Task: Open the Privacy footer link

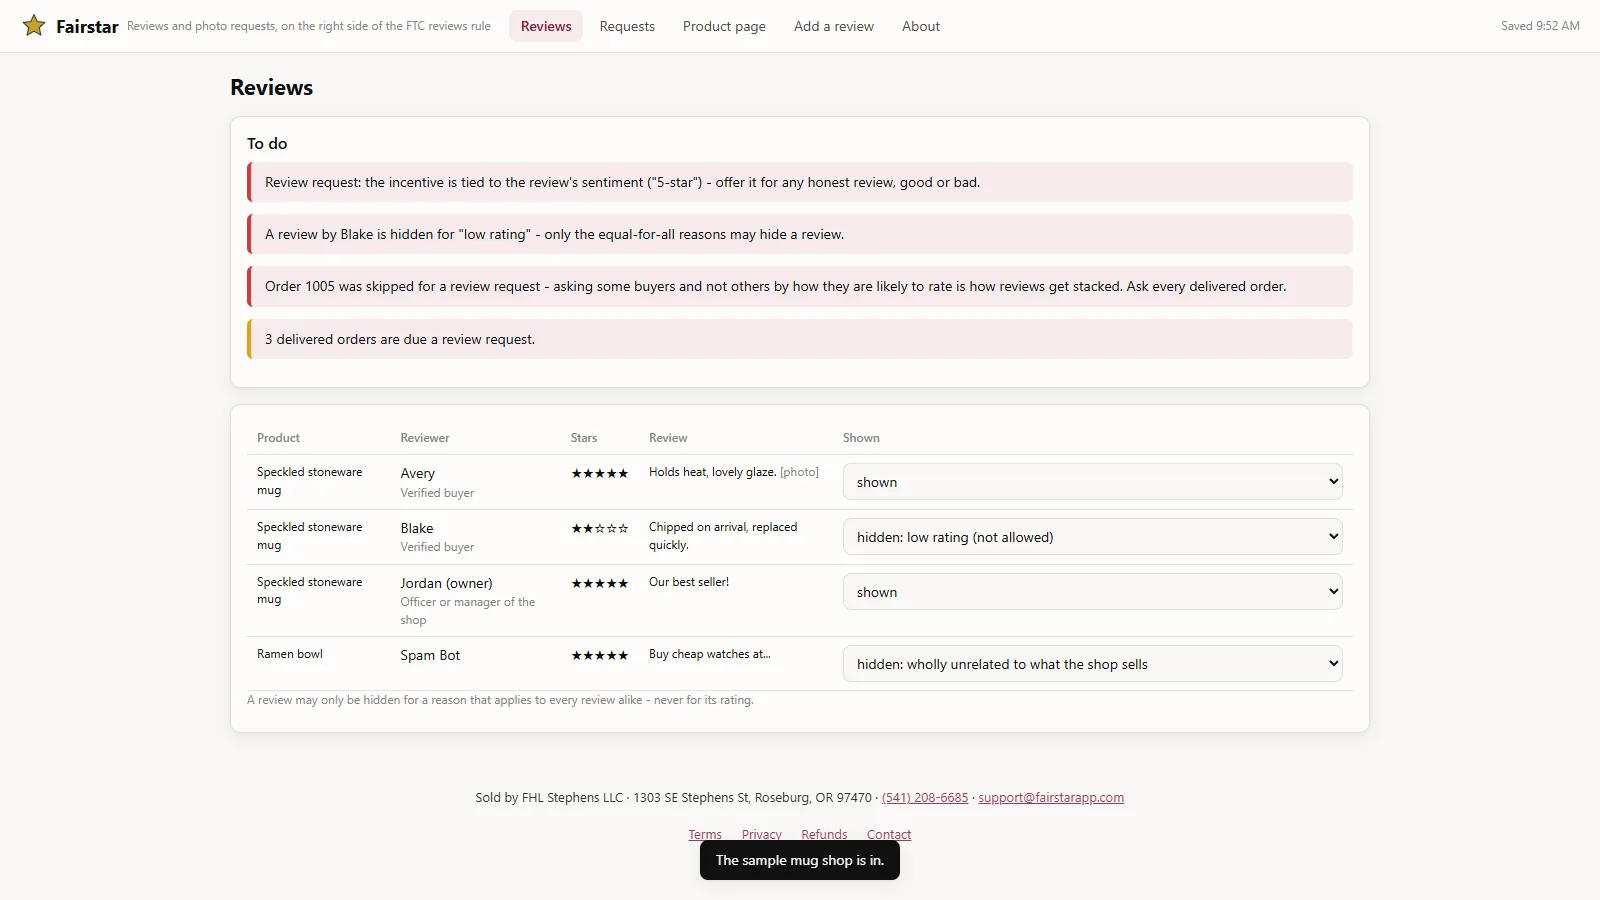Action: pyautogui.click(x=762, y=834)
